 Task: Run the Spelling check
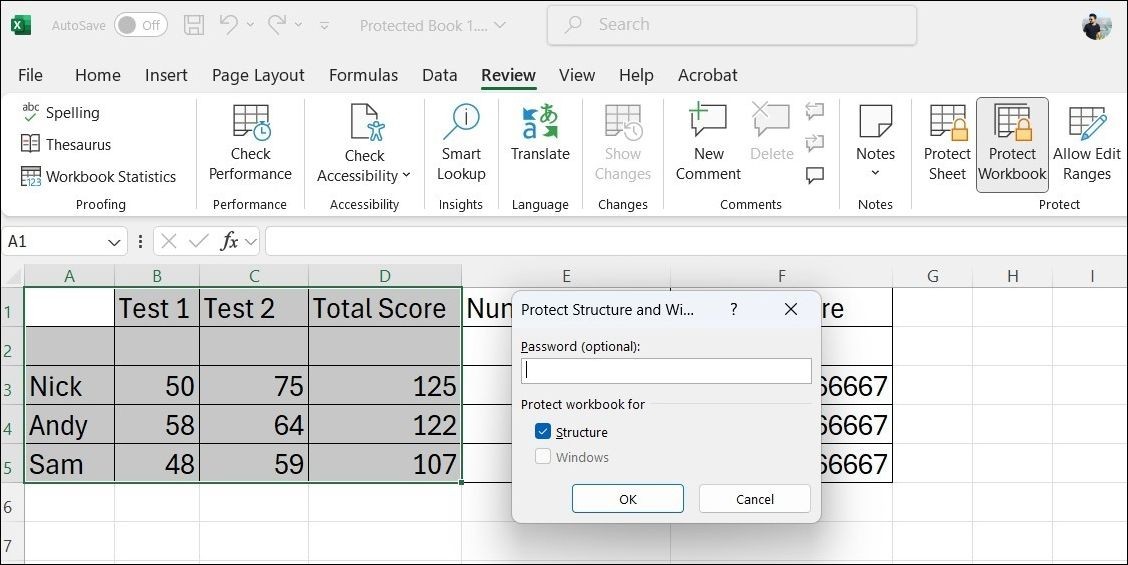click(x=60, y=112)
